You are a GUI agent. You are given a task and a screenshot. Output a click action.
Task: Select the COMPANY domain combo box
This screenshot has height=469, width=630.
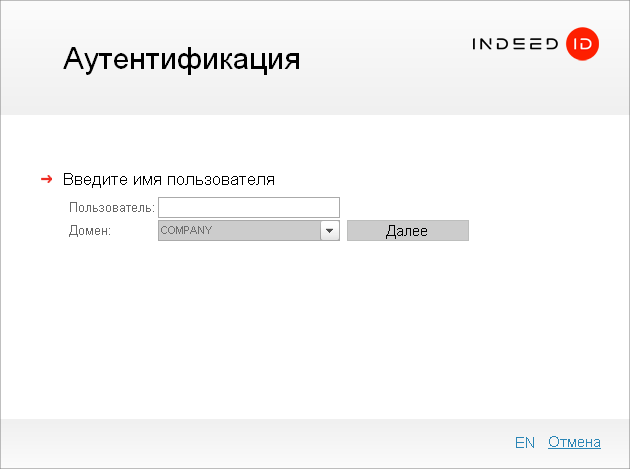coord(240,231)
